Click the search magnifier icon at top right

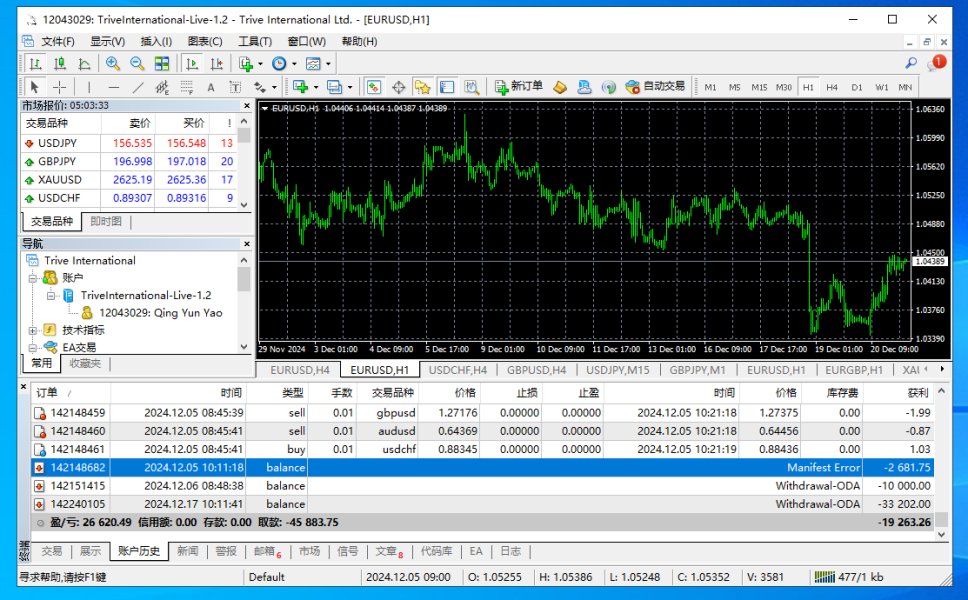(911, 63)
